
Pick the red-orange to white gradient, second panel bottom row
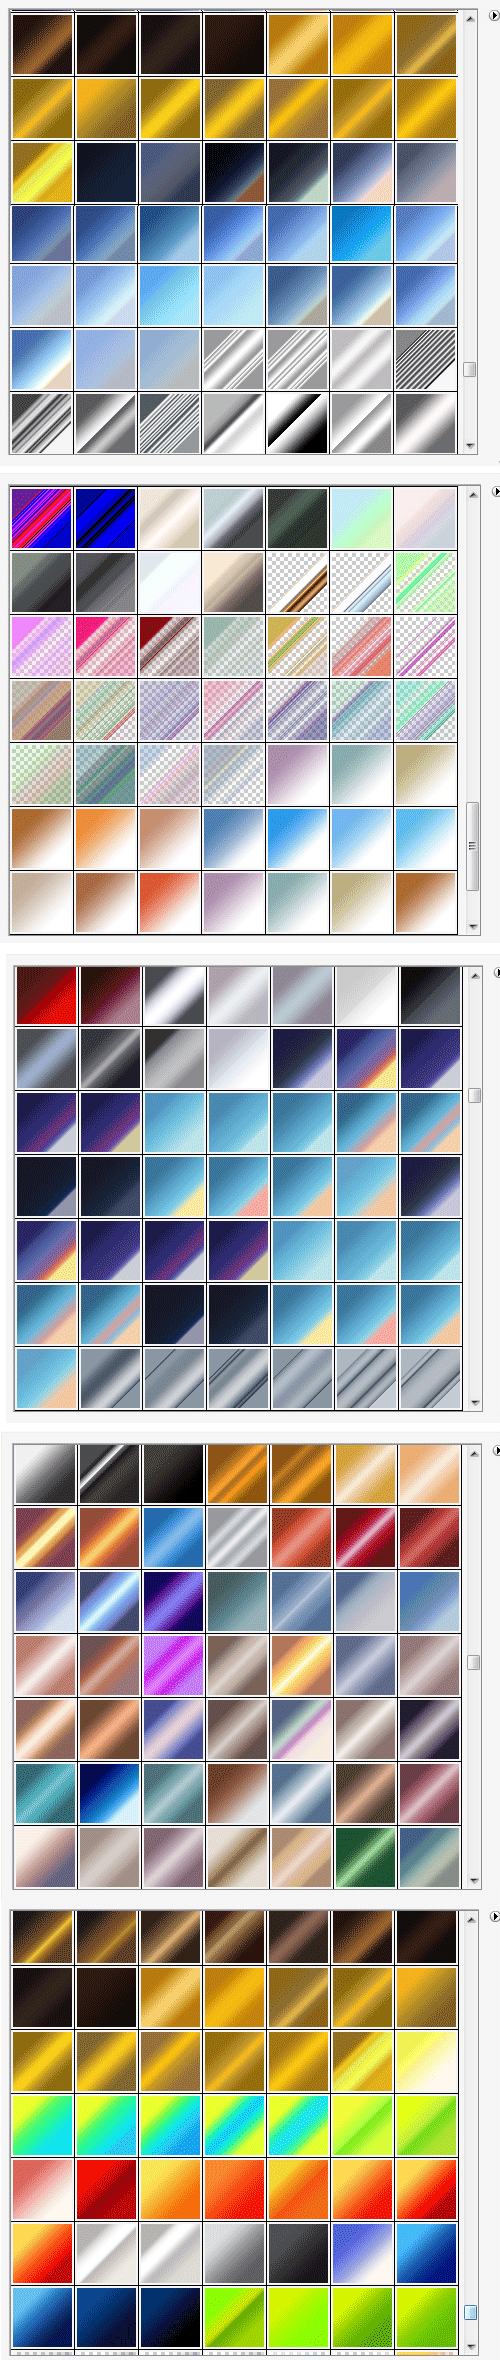[x=170, y=902]
